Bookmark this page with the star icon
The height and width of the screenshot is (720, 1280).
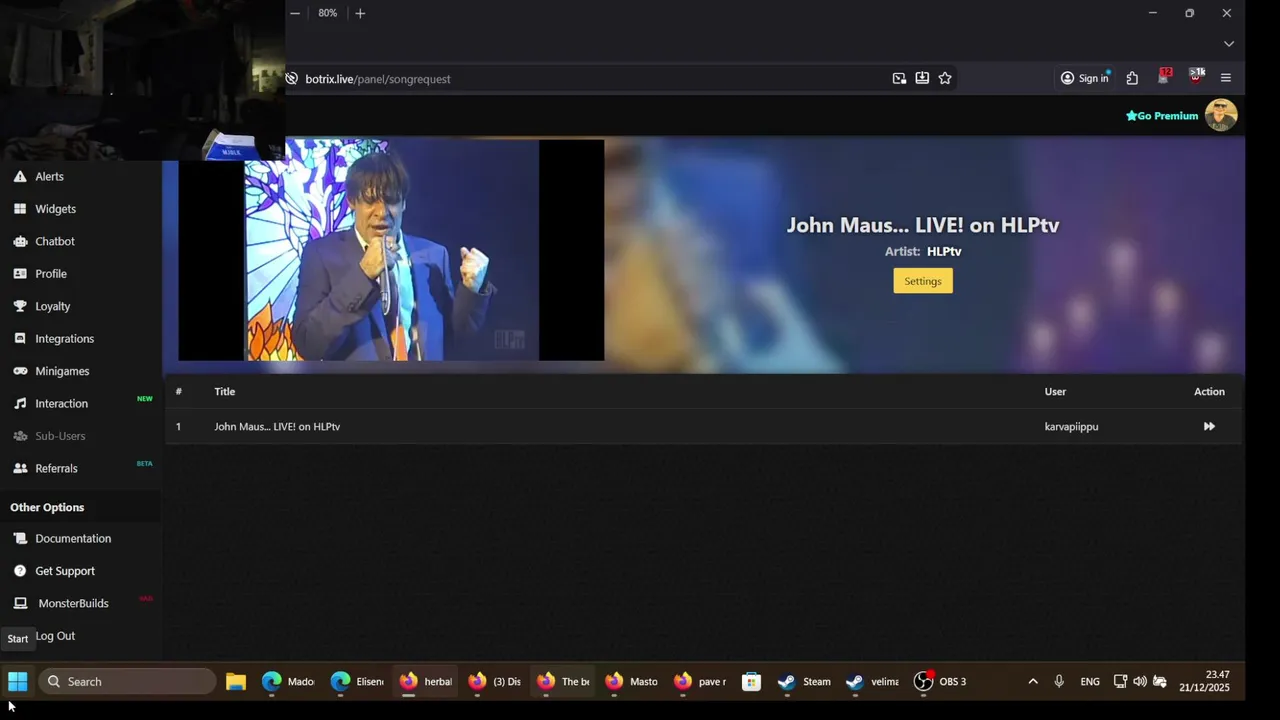tap(945, 78)
